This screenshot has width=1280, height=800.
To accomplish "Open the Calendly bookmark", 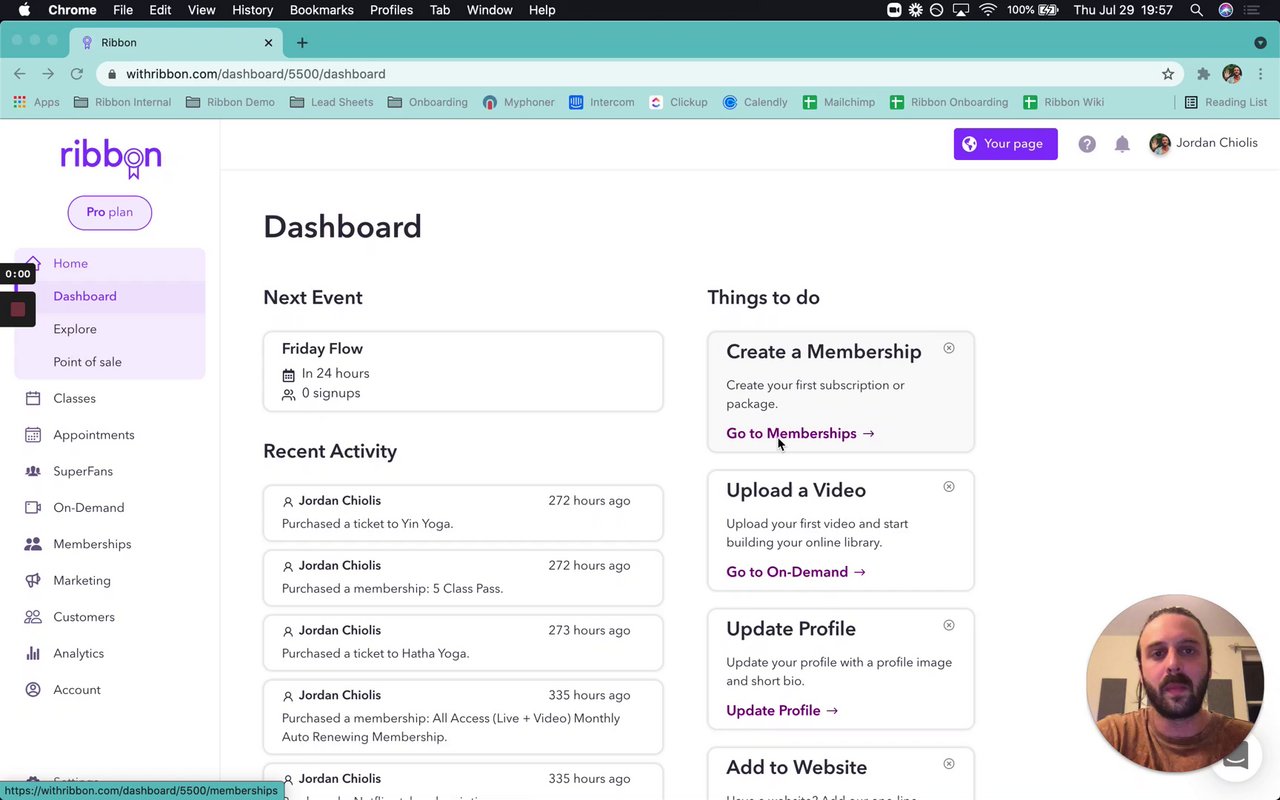I will (755, 102).
